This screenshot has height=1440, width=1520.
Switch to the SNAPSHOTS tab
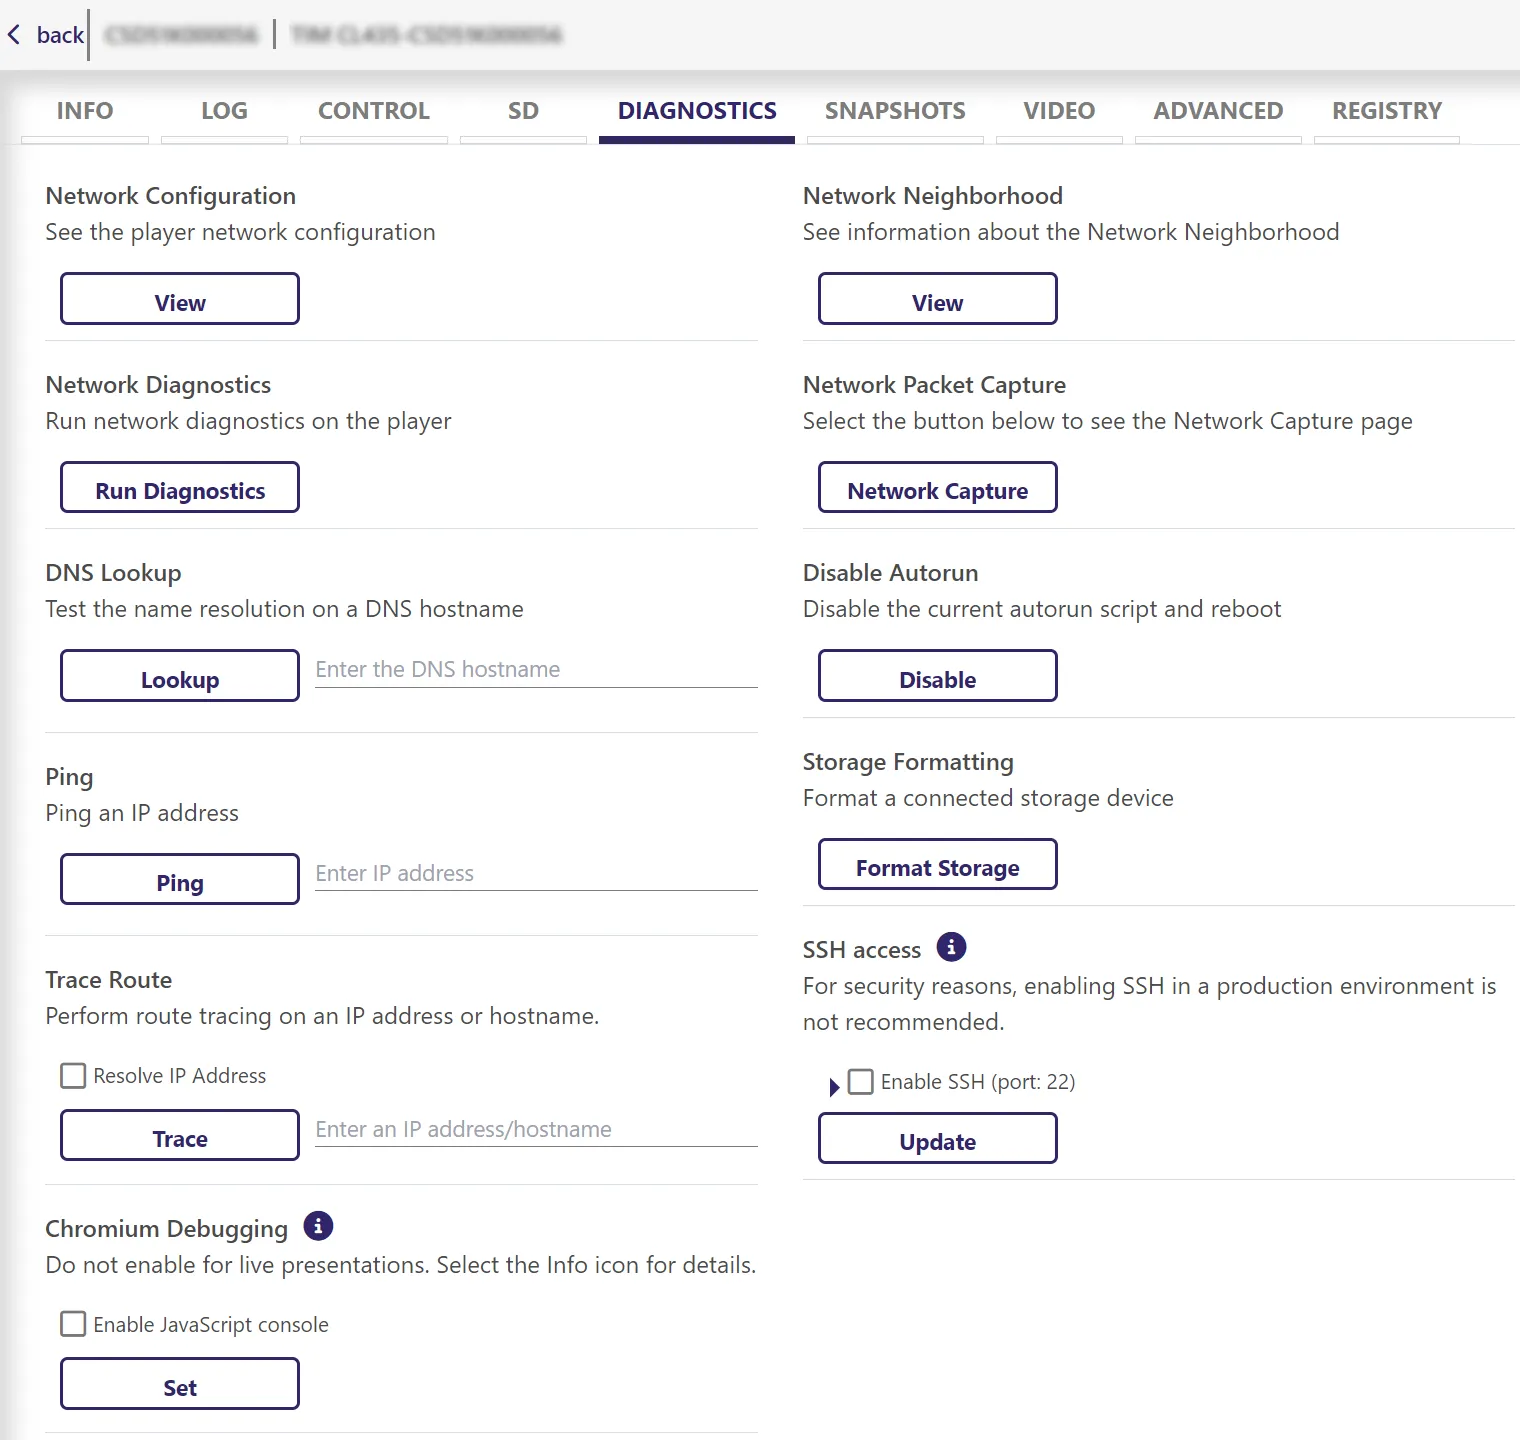click(x=894, y=111)
